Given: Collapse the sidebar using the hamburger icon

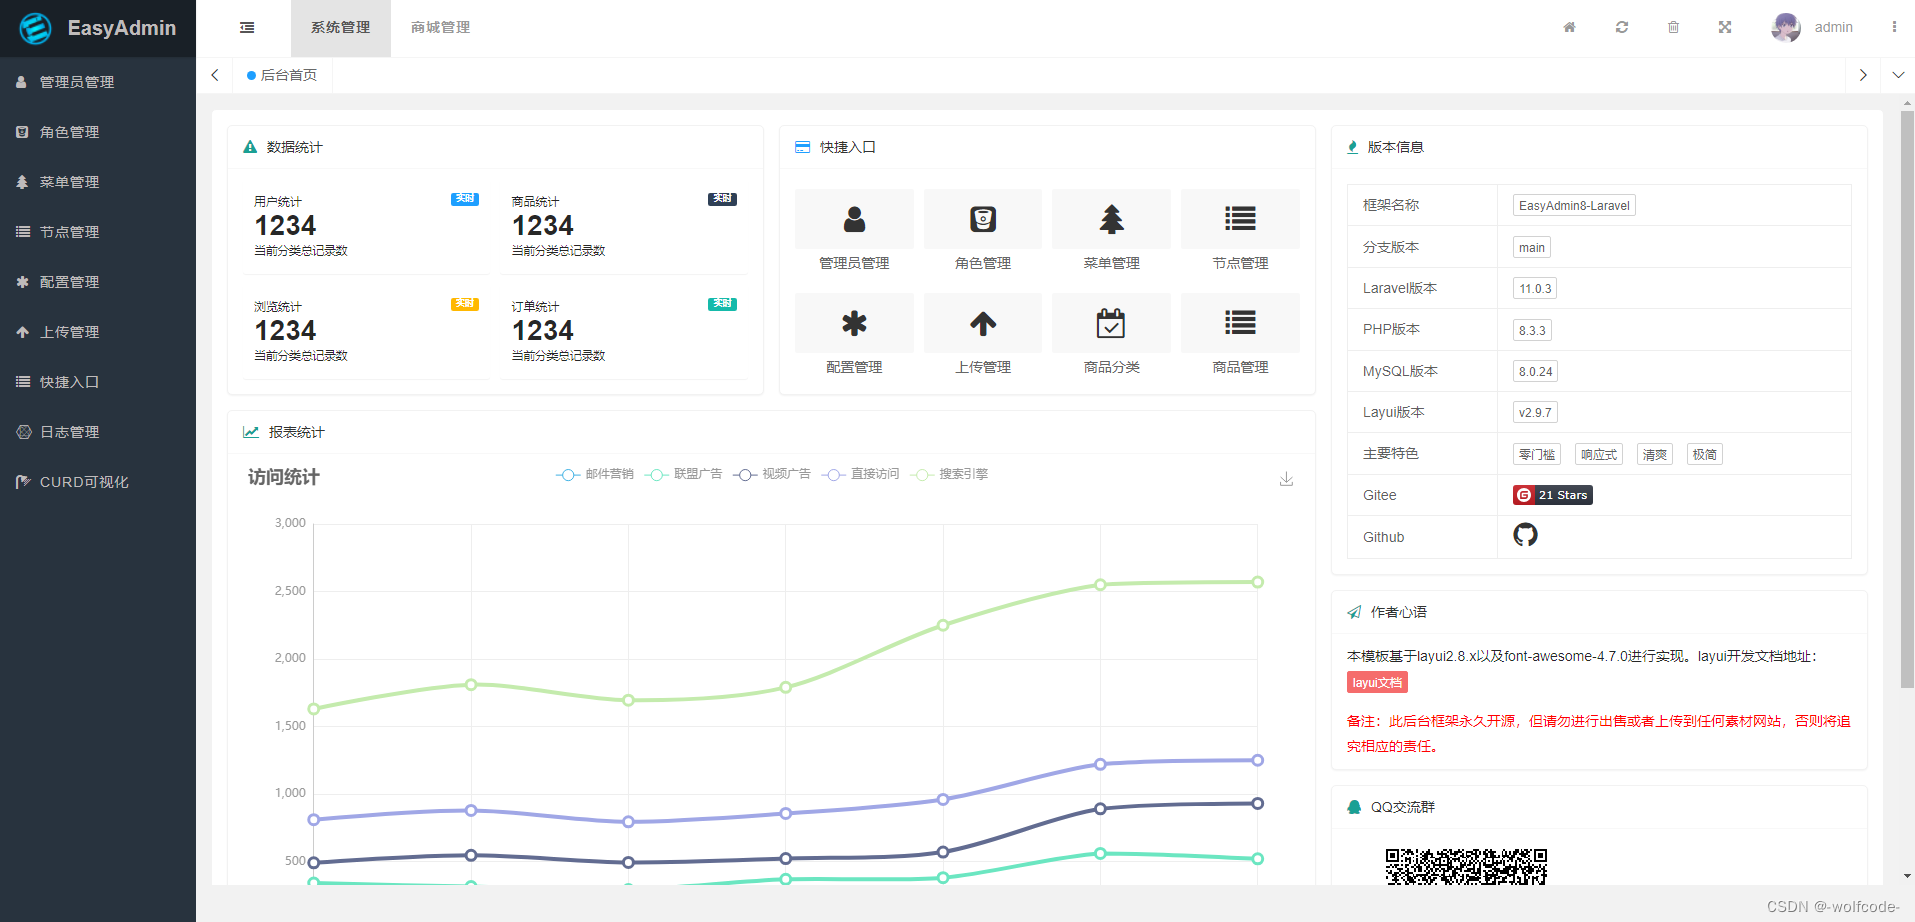Looking at the screenshot, I should pyautogui.click(x=246, y=27).
